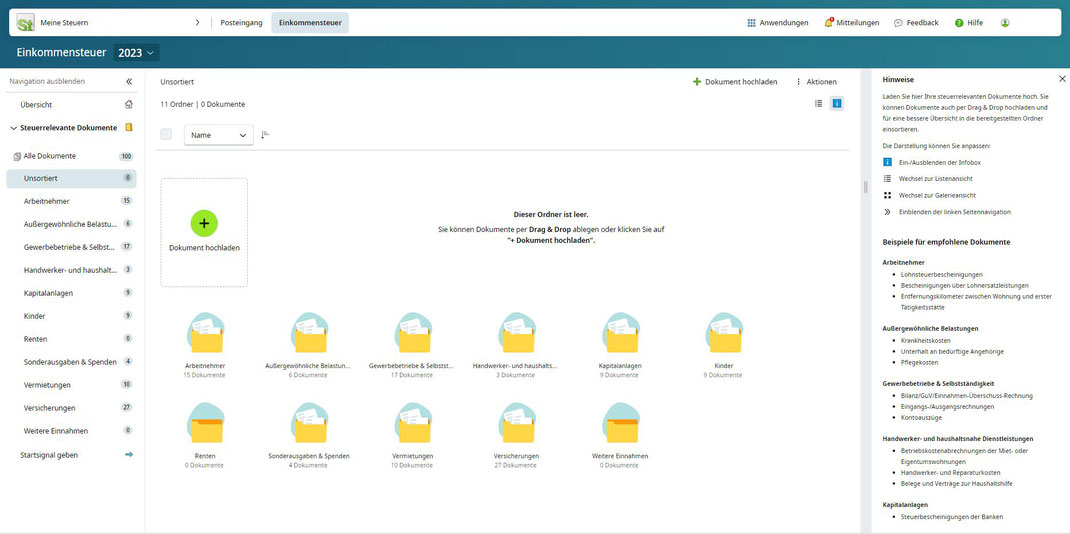Reverse sort order icon next to Name
The image size is (1070, 534).
(265, 134)
